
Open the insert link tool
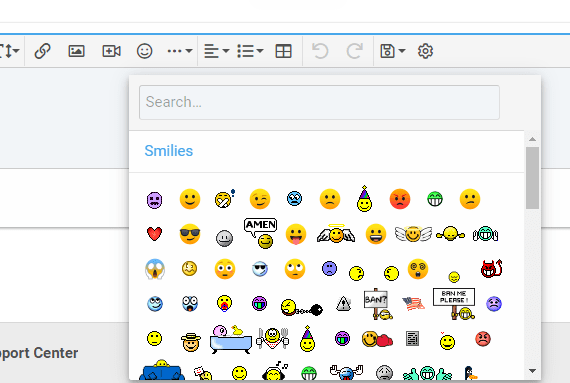point(42,51)
